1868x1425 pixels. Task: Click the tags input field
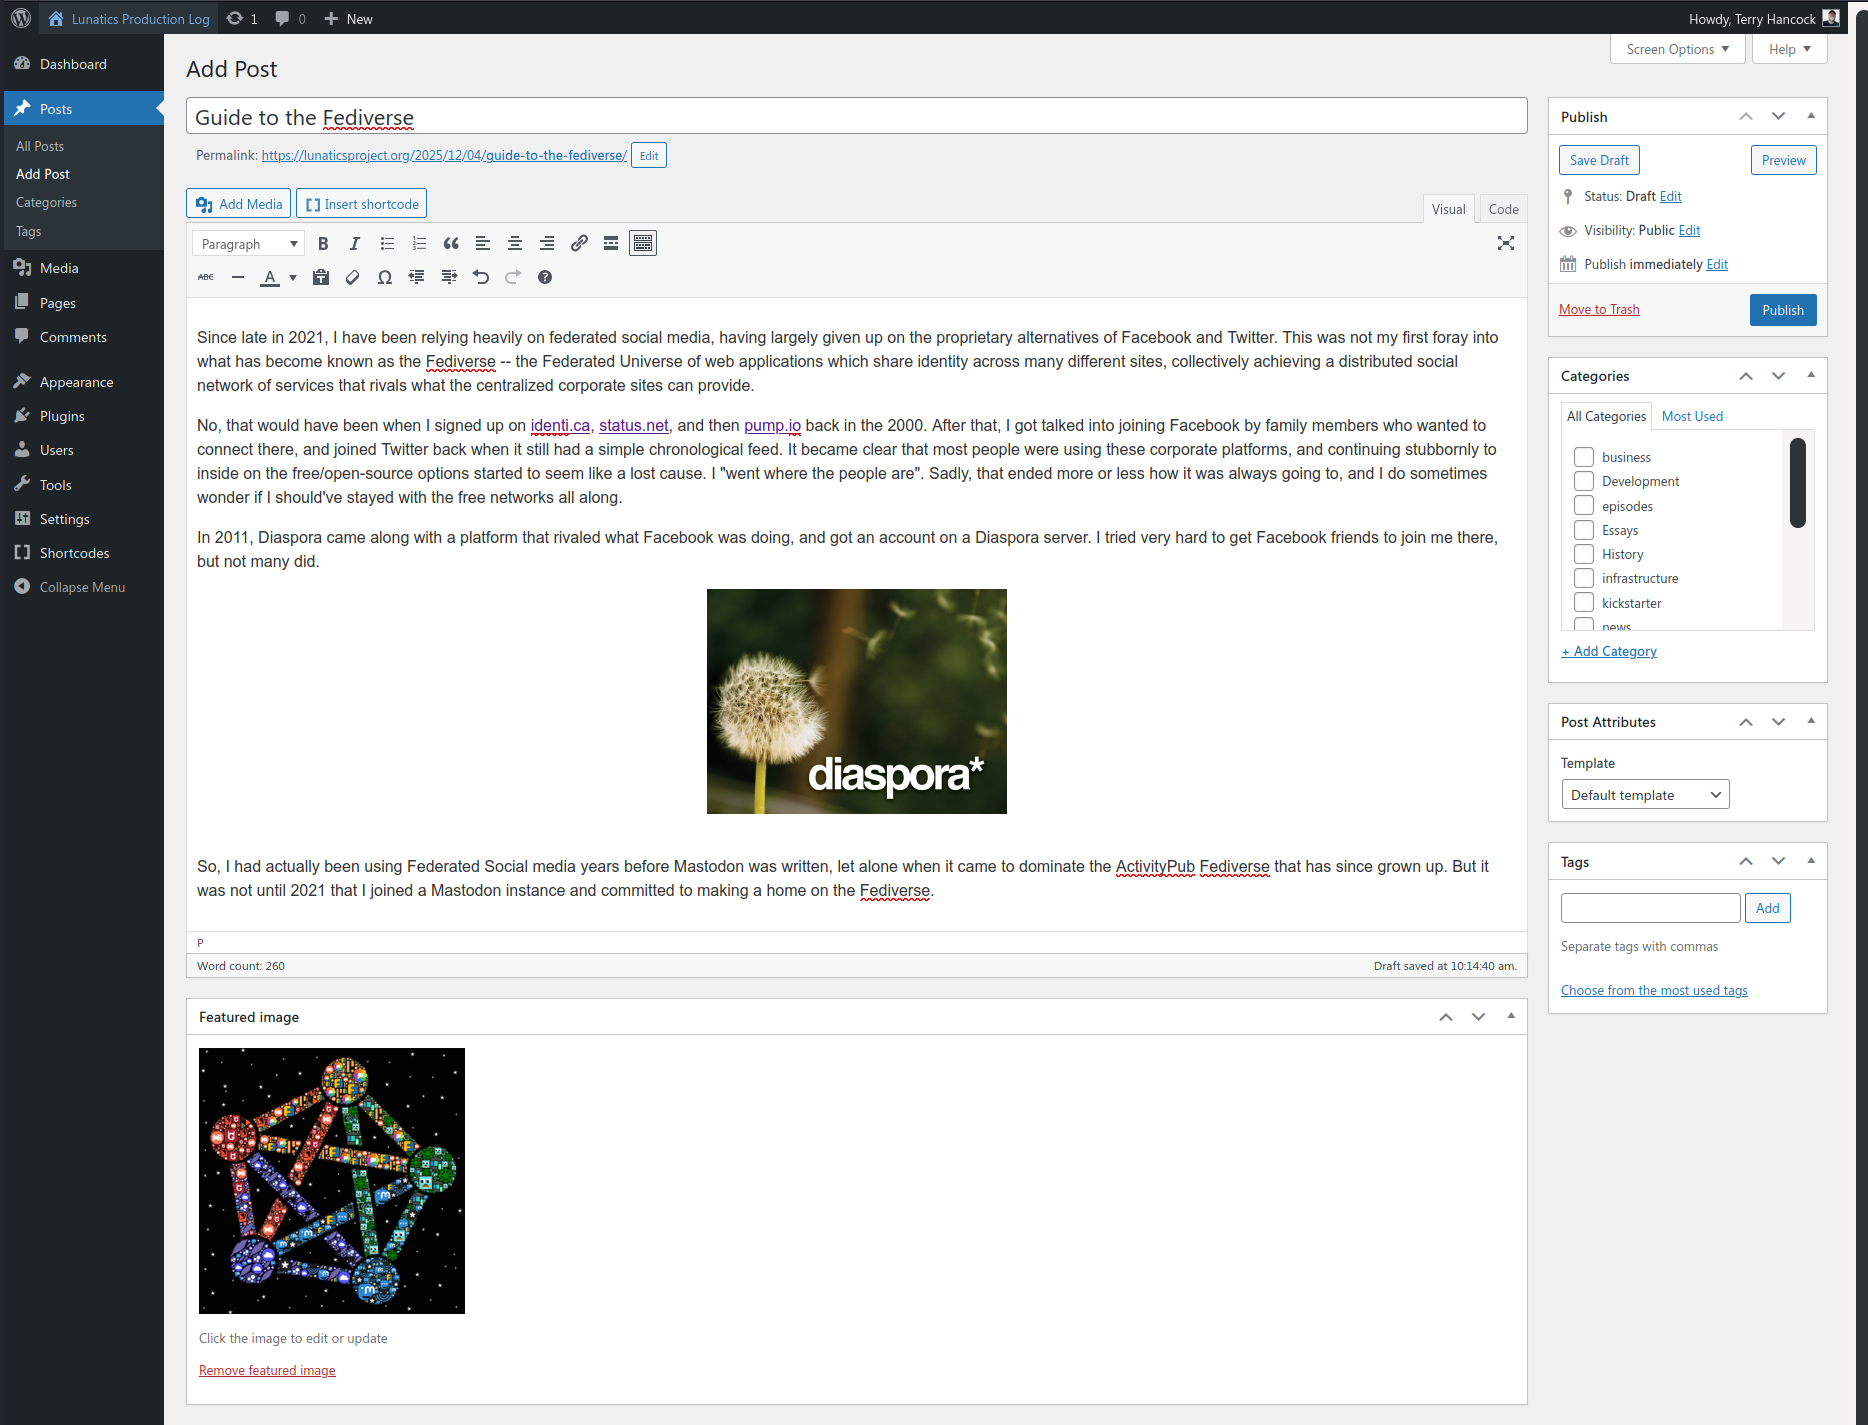(x=1650, y=908)
